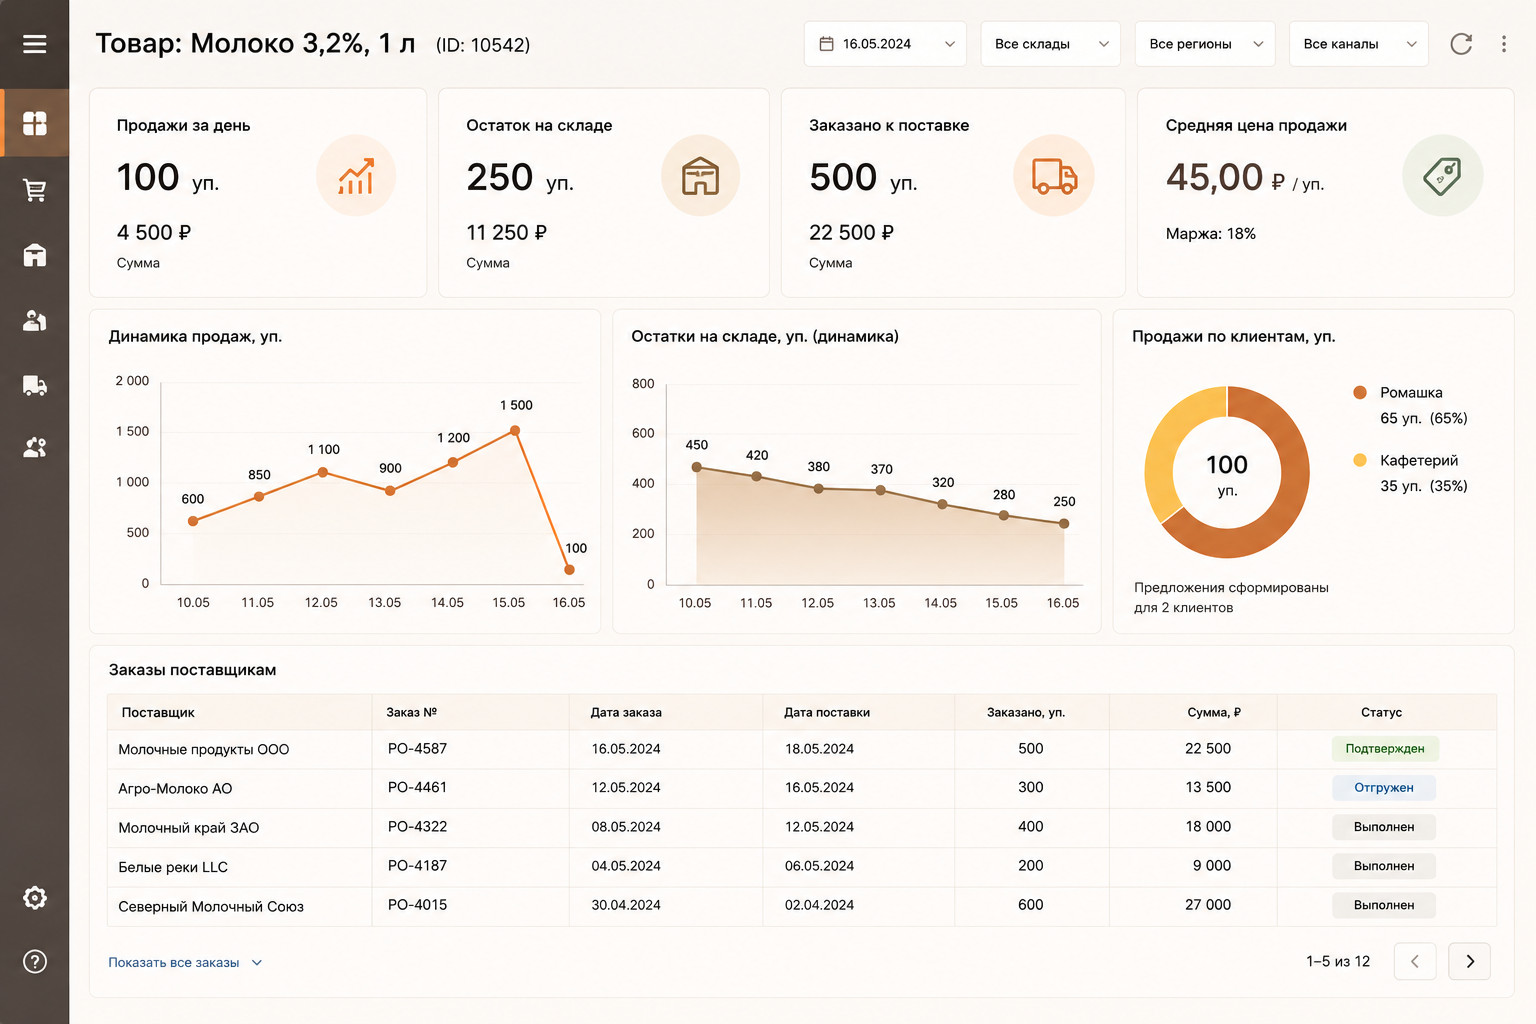
Task: Expand the 'Все склады' dropdown
Action: coord(1051,44)
